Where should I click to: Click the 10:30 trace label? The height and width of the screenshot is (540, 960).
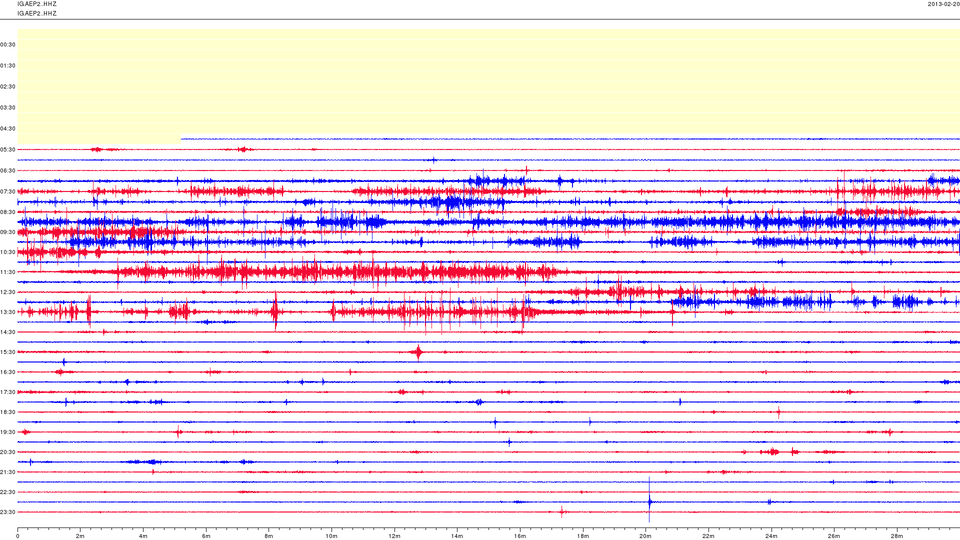pyautogui.click(x=8, y=252)
